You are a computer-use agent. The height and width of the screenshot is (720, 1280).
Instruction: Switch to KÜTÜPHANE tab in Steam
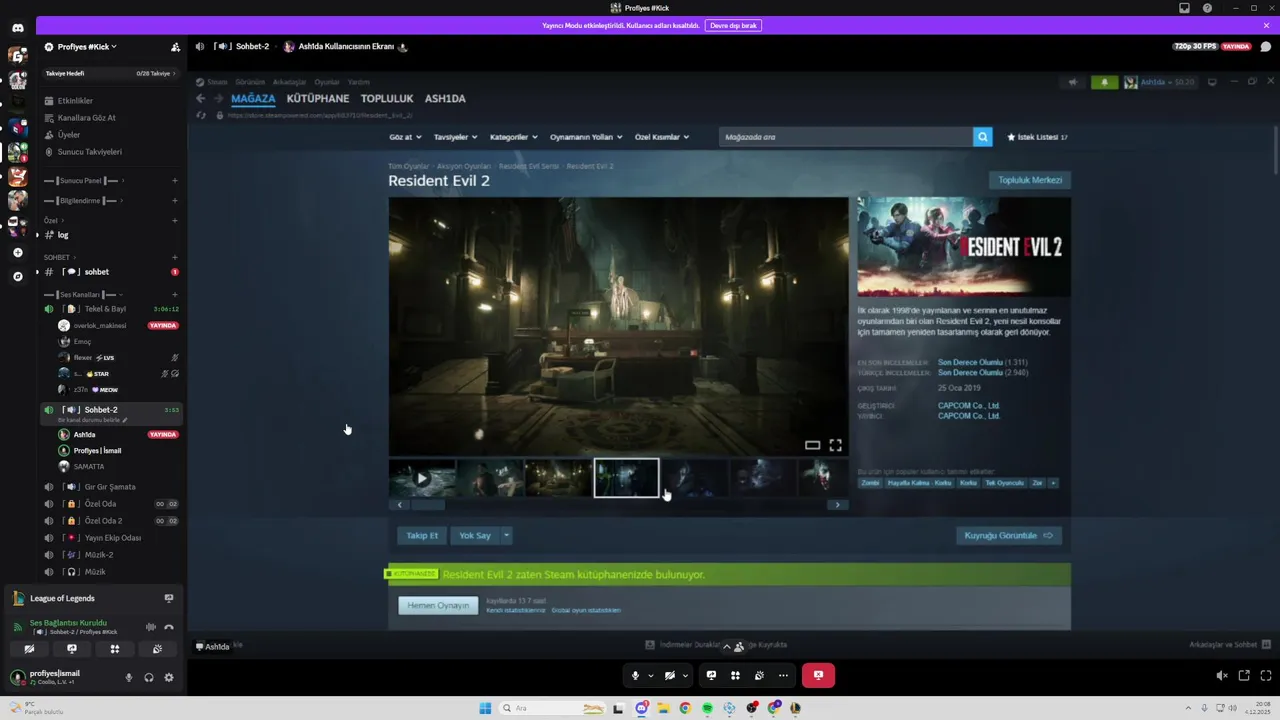click(x=318, y=98)
